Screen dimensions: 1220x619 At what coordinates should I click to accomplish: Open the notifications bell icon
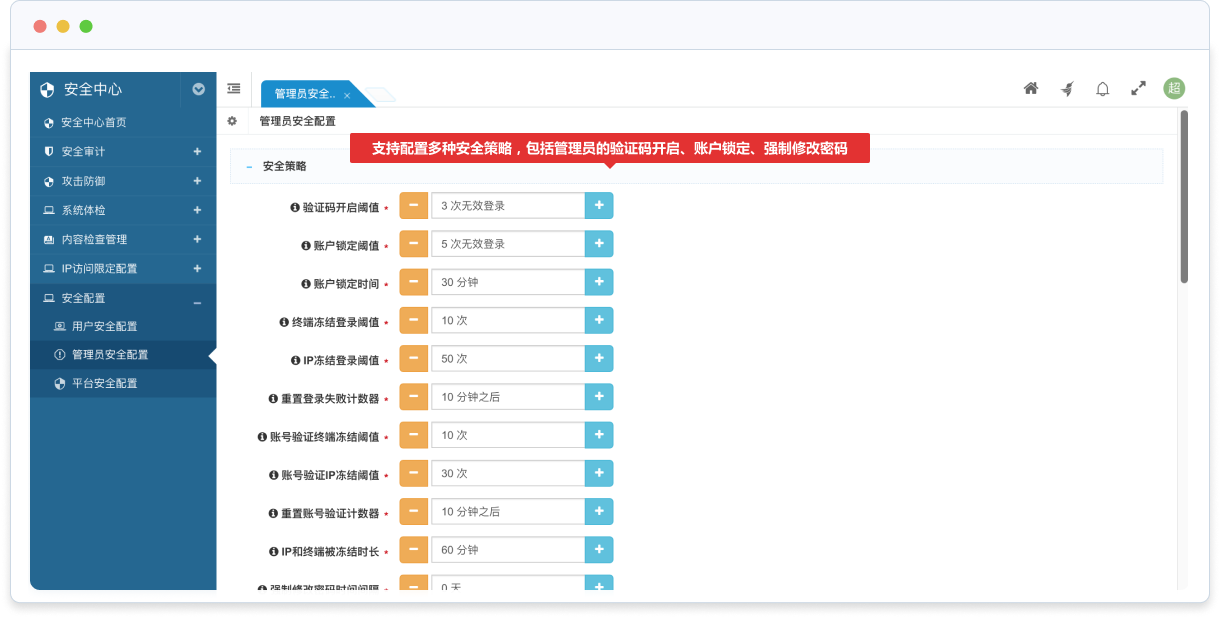(x=1103, y=88)
